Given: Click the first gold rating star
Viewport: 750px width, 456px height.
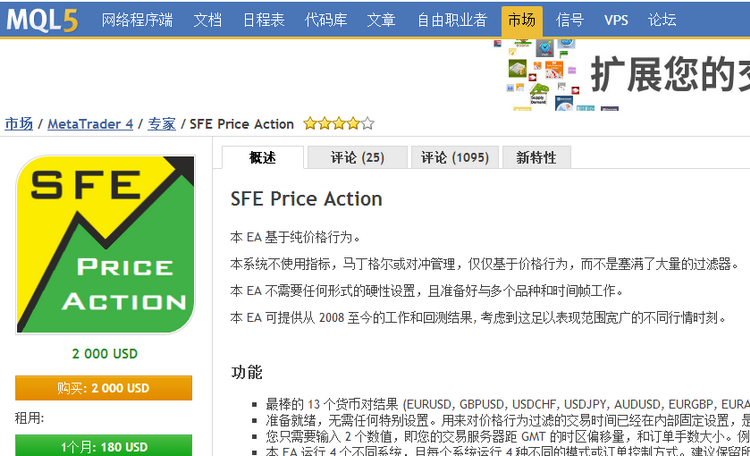Looking at the screenshot, I should [310, 124].
